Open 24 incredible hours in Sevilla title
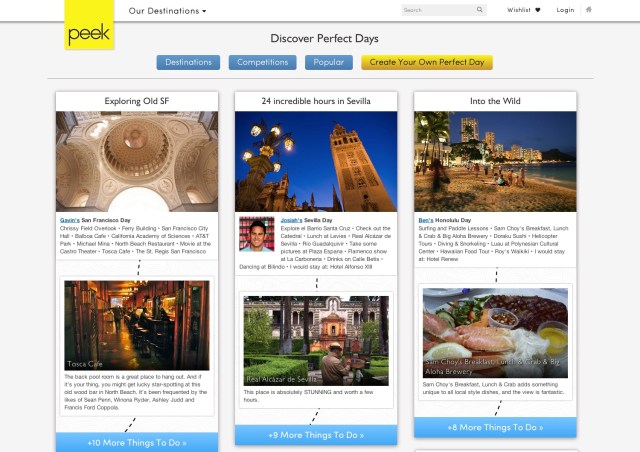This screenshot has width=640, height=452. [316, 101]
